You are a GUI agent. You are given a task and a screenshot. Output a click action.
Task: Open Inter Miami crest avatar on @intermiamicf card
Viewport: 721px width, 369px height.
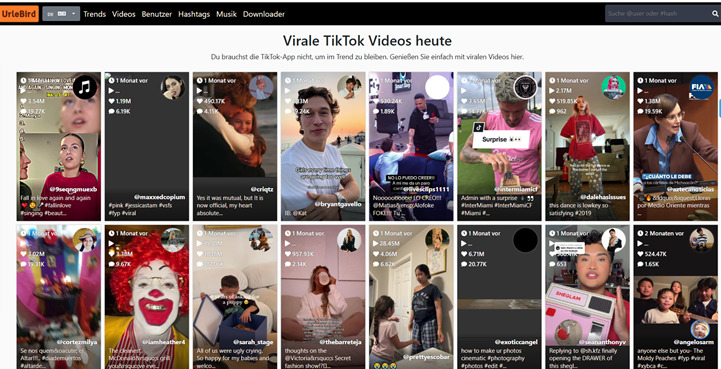[x=526, y=87]
